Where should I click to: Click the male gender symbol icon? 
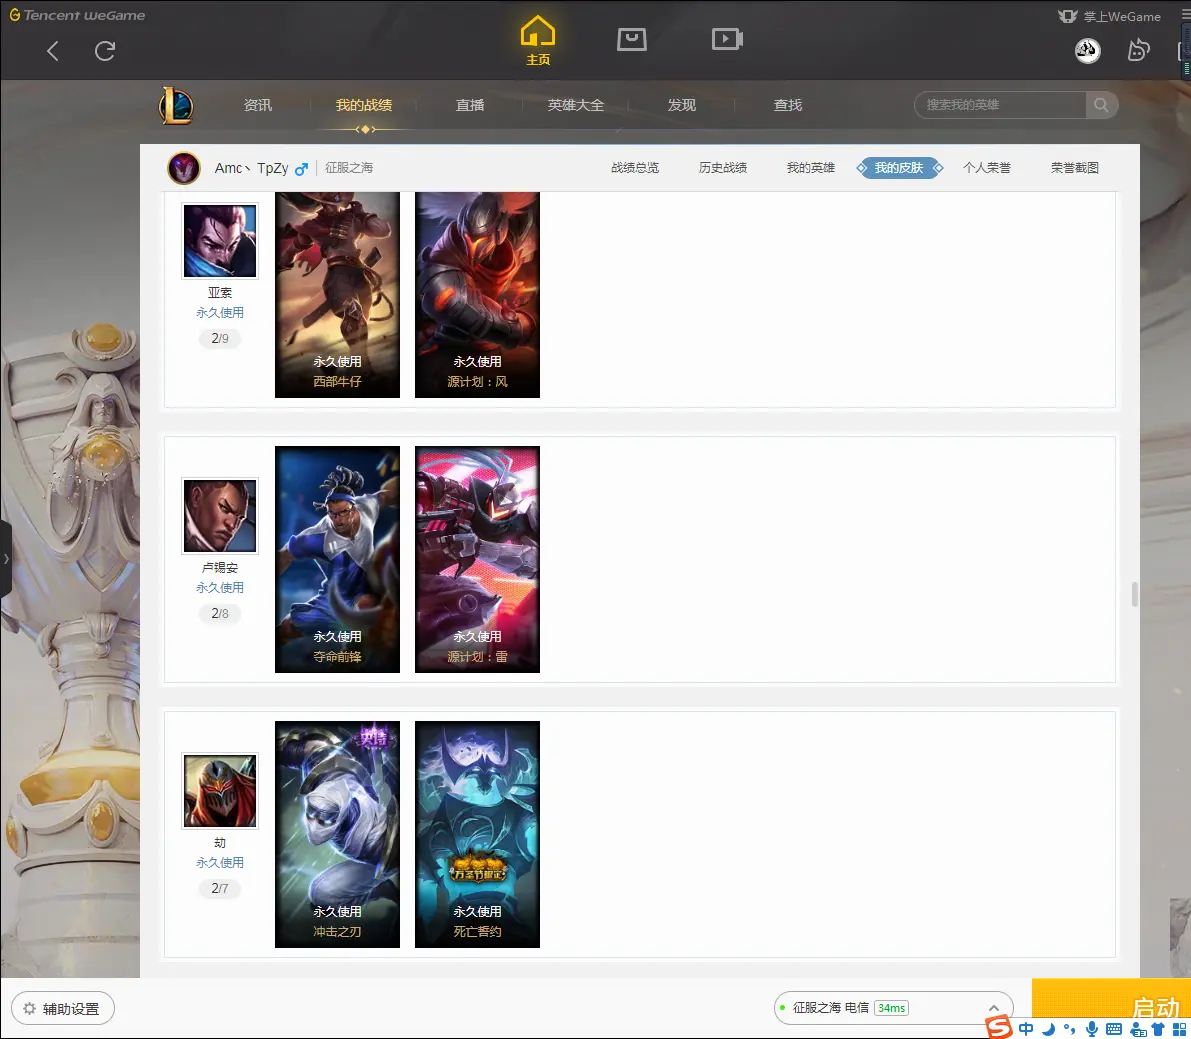(302, 169)
